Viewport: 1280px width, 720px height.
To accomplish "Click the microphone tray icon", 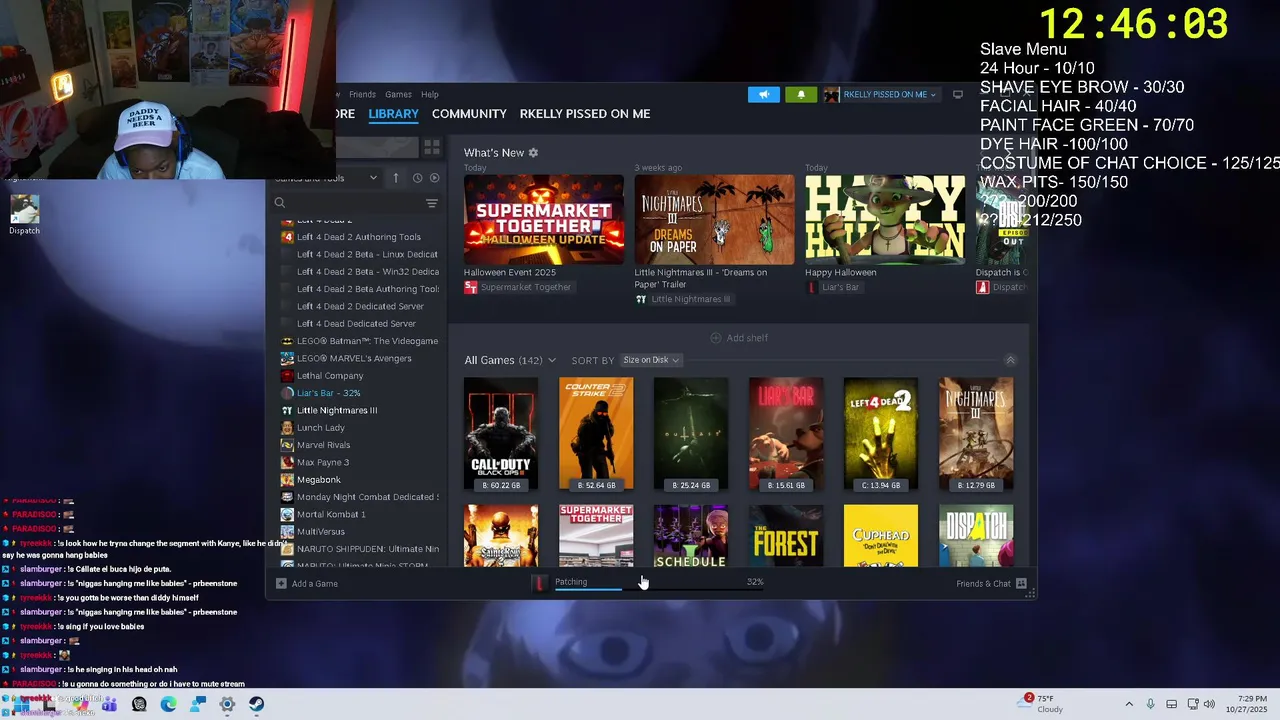I will (1150, 704).
